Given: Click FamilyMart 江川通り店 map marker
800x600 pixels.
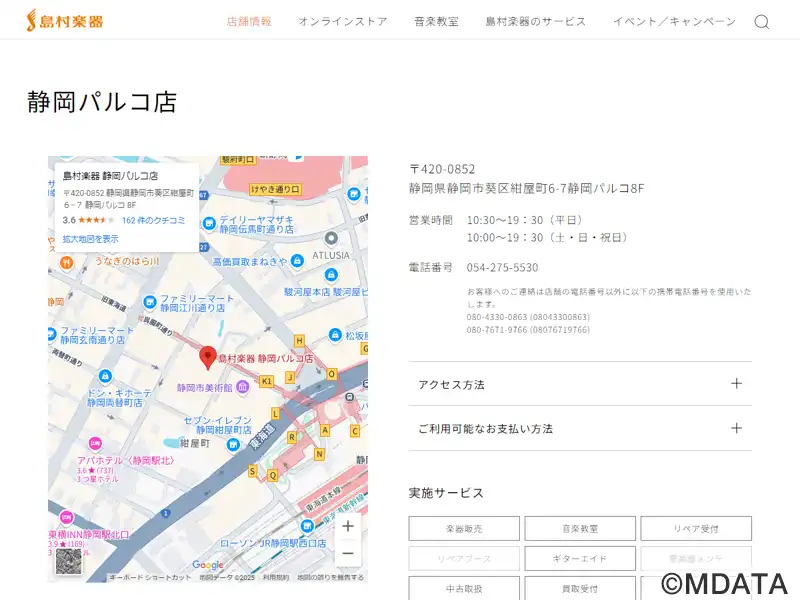Looking at the screenshot, I should click(x=149, y=303).
